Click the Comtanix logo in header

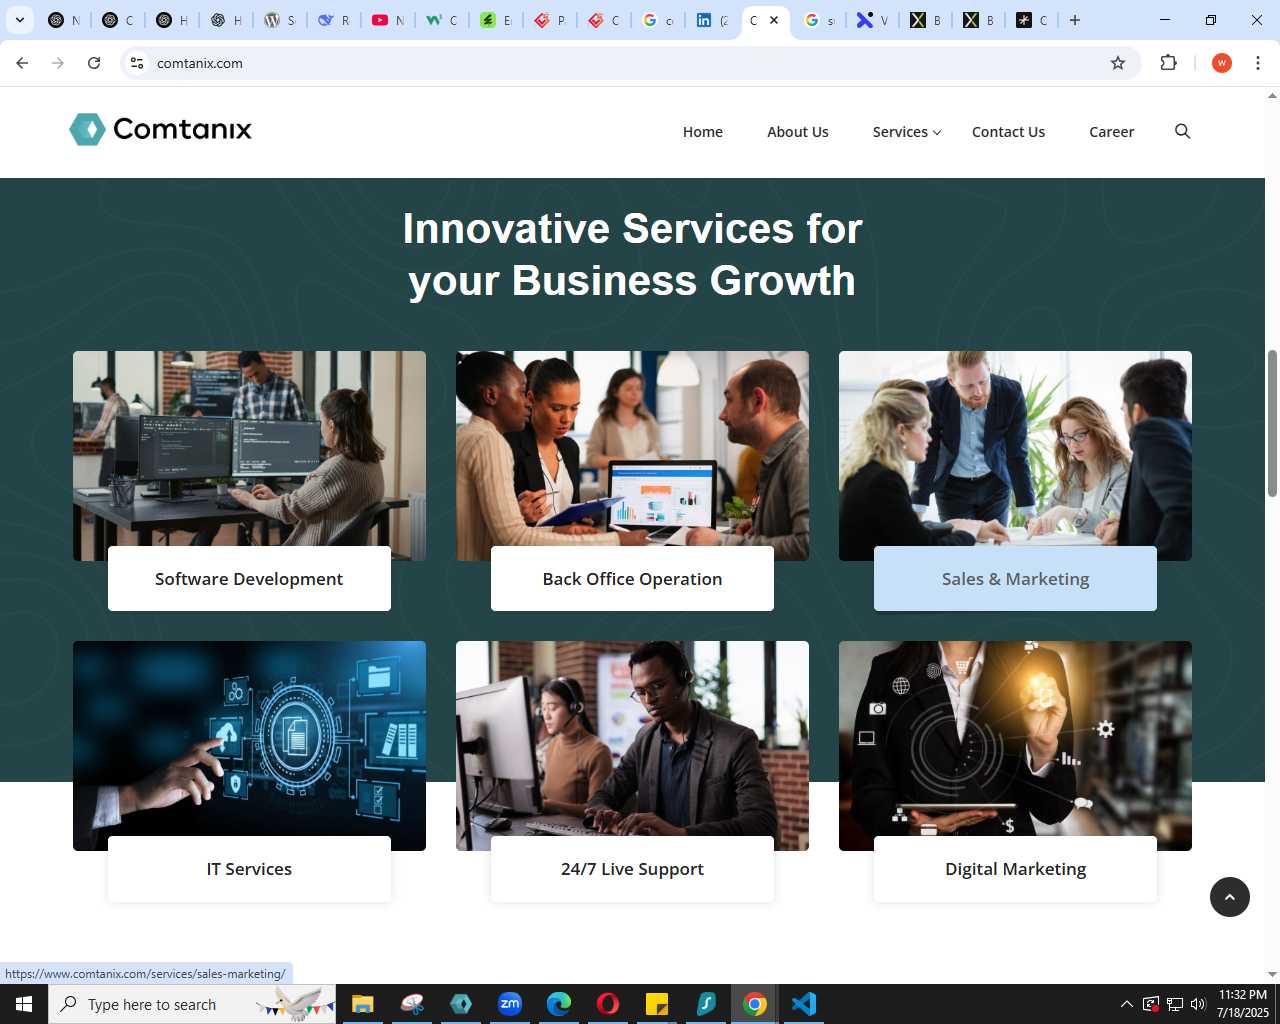(160, 129)
